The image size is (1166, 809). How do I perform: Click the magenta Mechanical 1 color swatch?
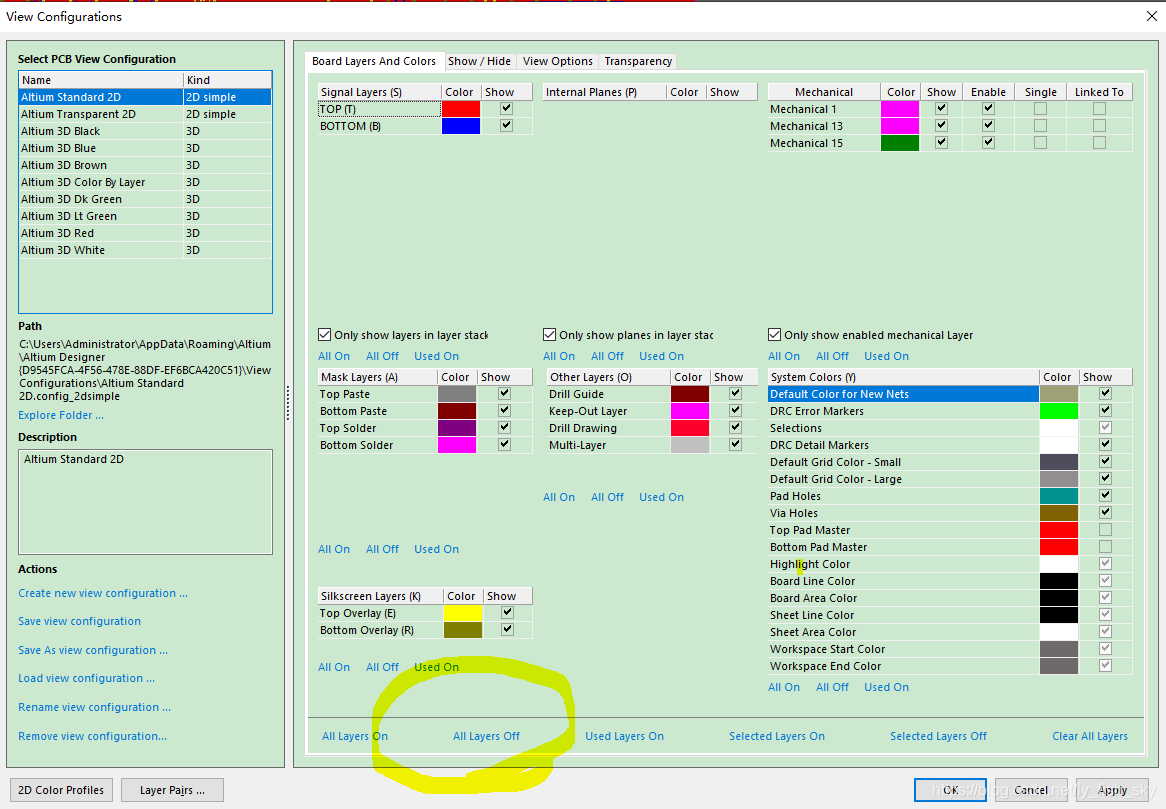[900, 109]
